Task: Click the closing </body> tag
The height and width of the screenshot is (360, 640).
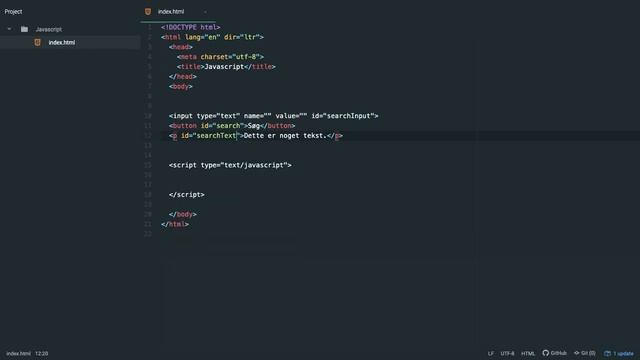Action: (x=183, y=214)
